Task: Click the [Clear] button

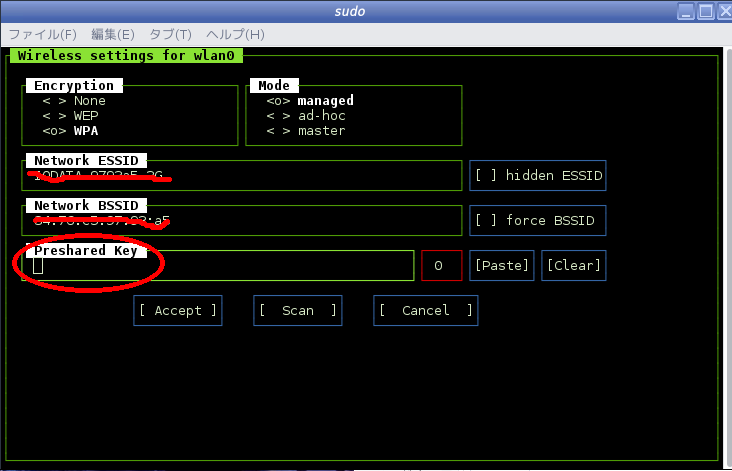Action: point(574,266)
